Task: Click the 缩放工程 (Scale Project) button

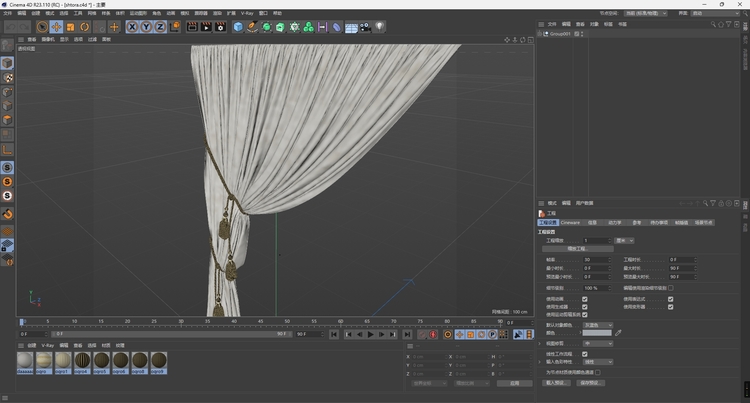Action: click(x=578, y=249)
